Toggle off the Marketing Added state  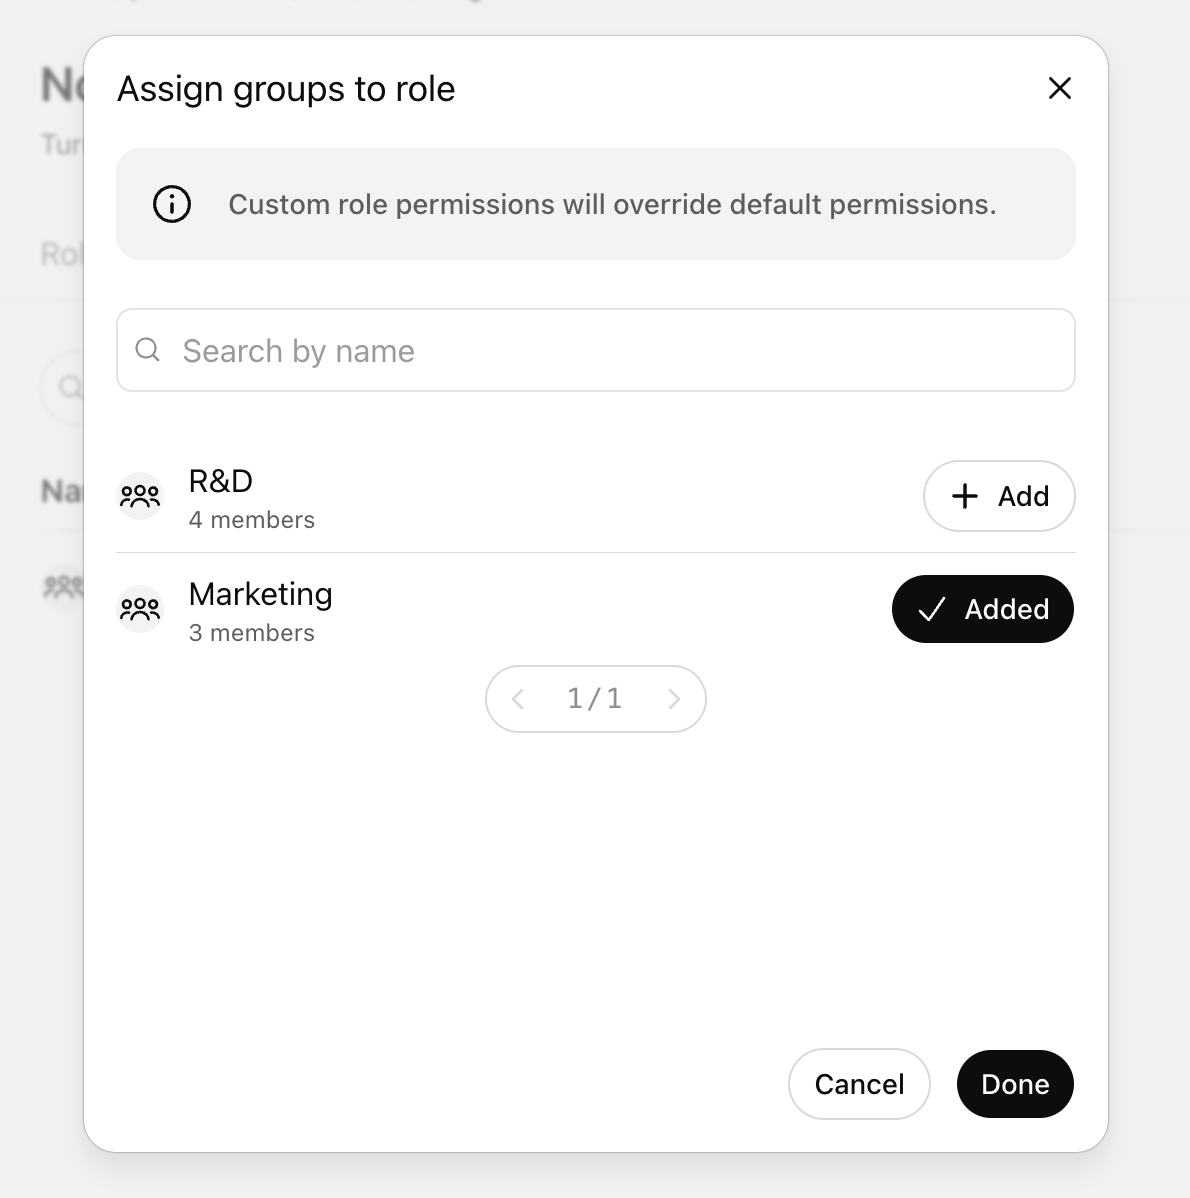click(x=983, y=609)
